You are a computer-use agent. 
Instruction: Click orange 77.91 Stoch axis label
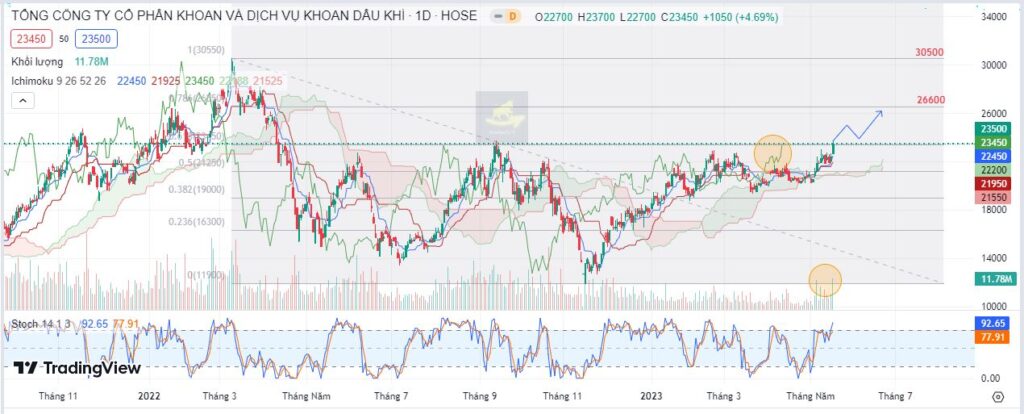coord(993,337)
